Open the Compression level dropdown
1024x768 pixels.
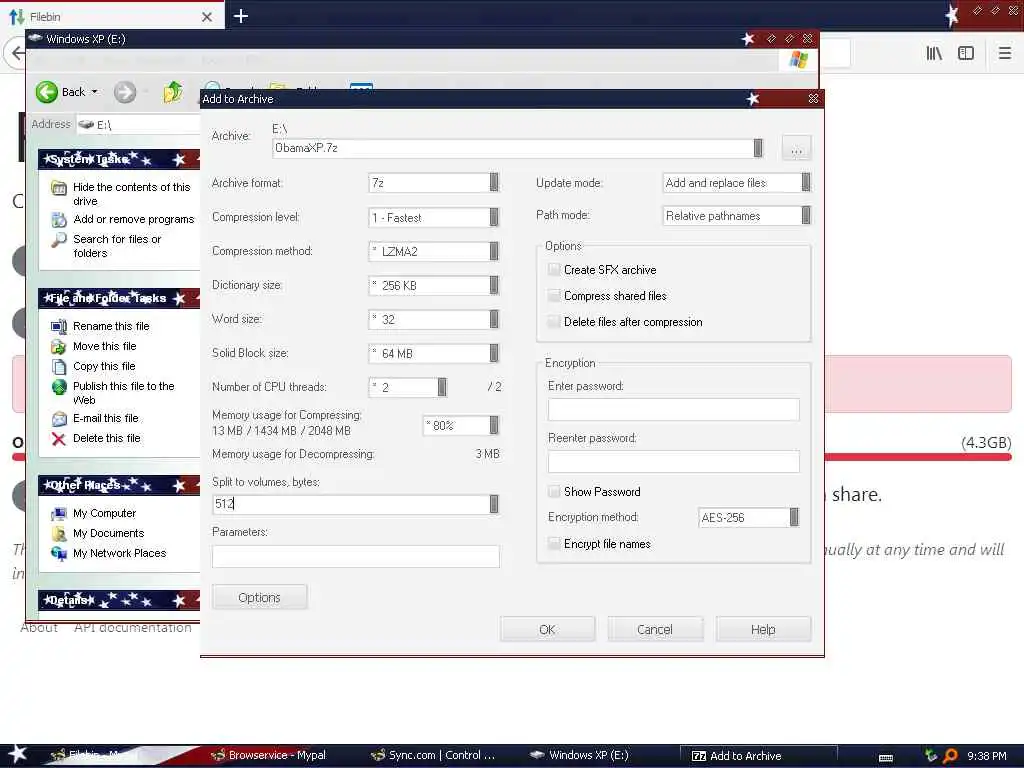coord(494,217)
